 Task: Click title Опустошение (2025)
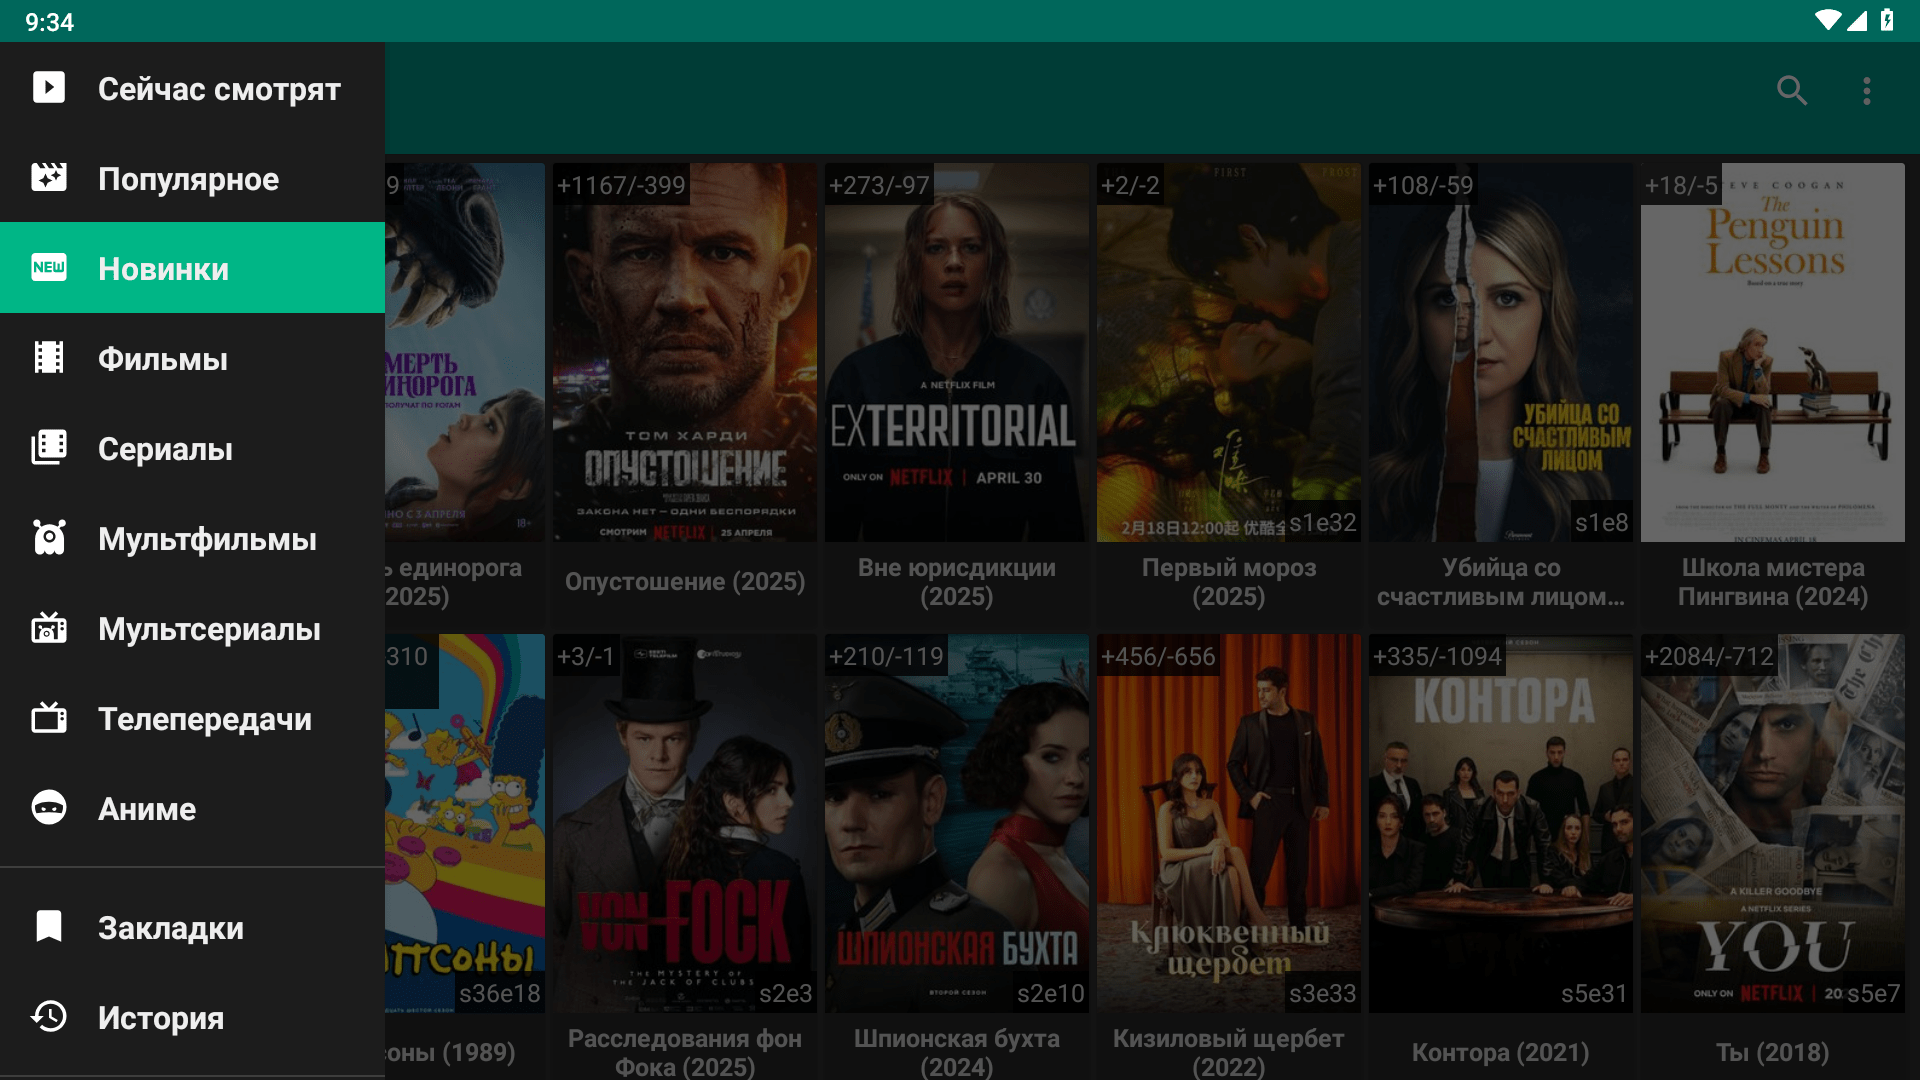tap(685, 581)
